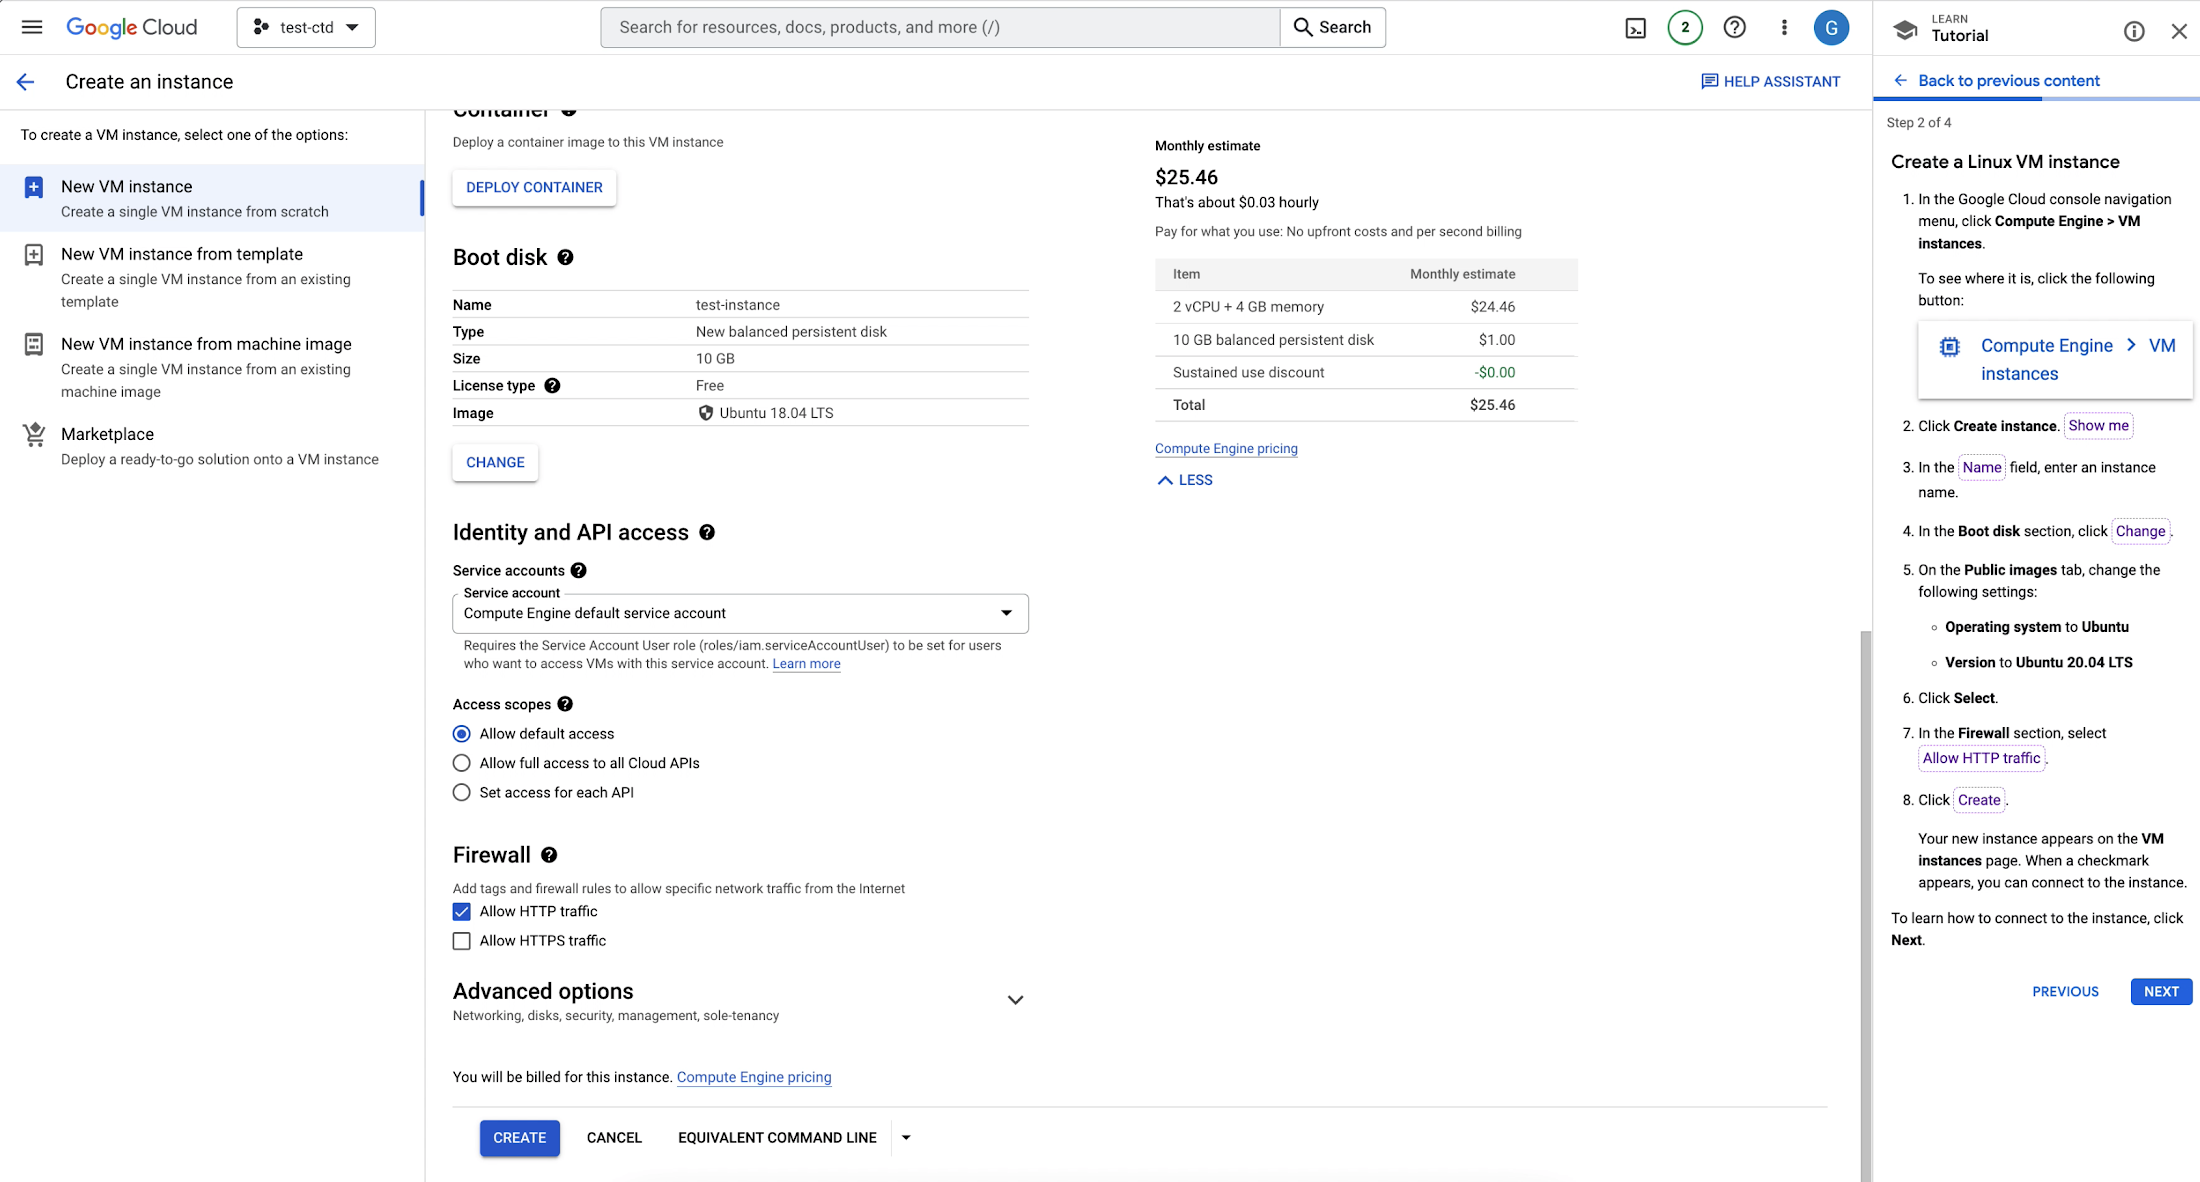Click the machine image option icon
The image size is (2200, 1182).
(33, 345)
